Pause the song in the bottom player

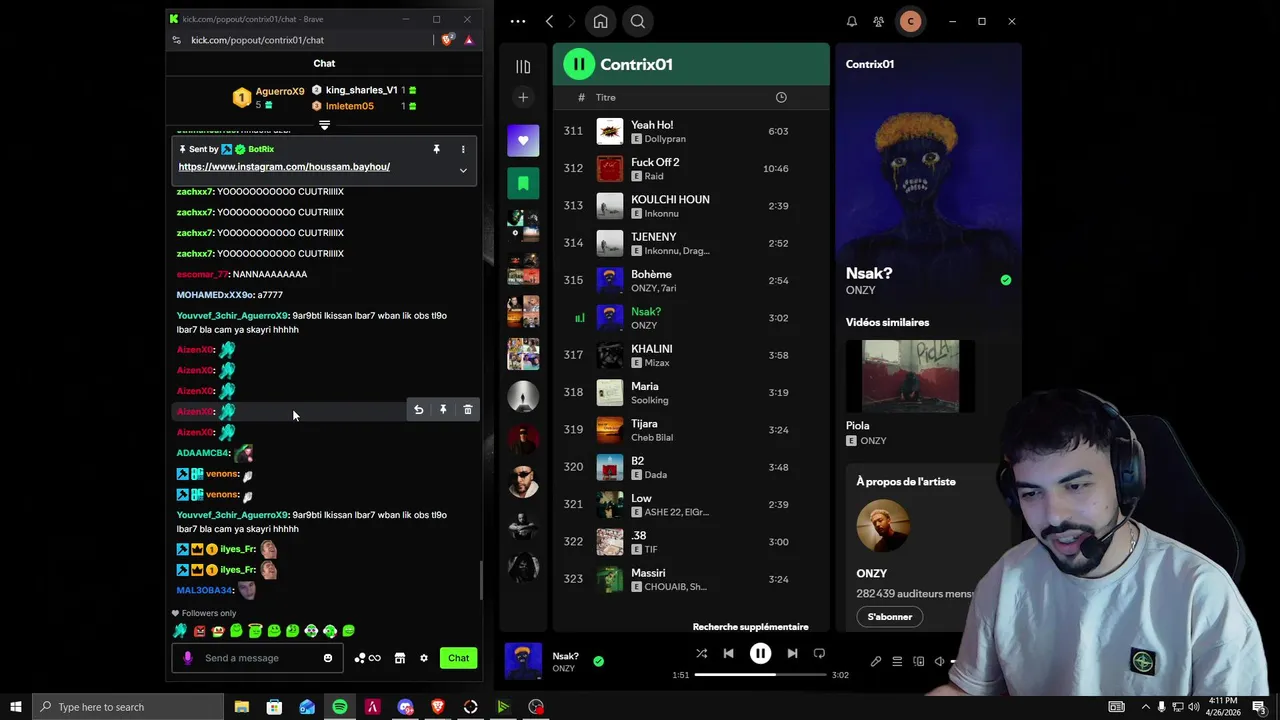click(760, 654)
